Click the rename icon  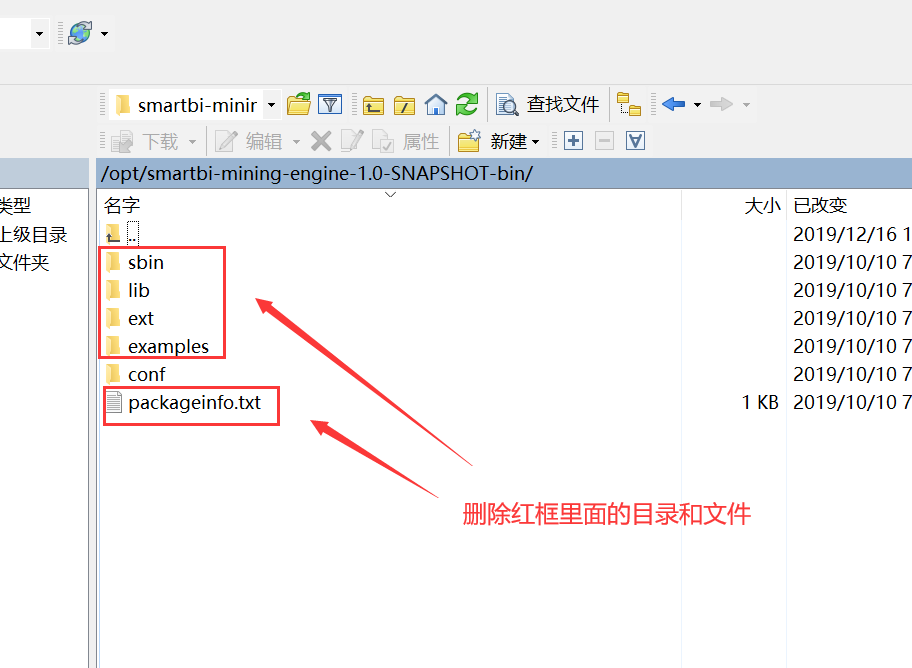click(x=352, y=141)
